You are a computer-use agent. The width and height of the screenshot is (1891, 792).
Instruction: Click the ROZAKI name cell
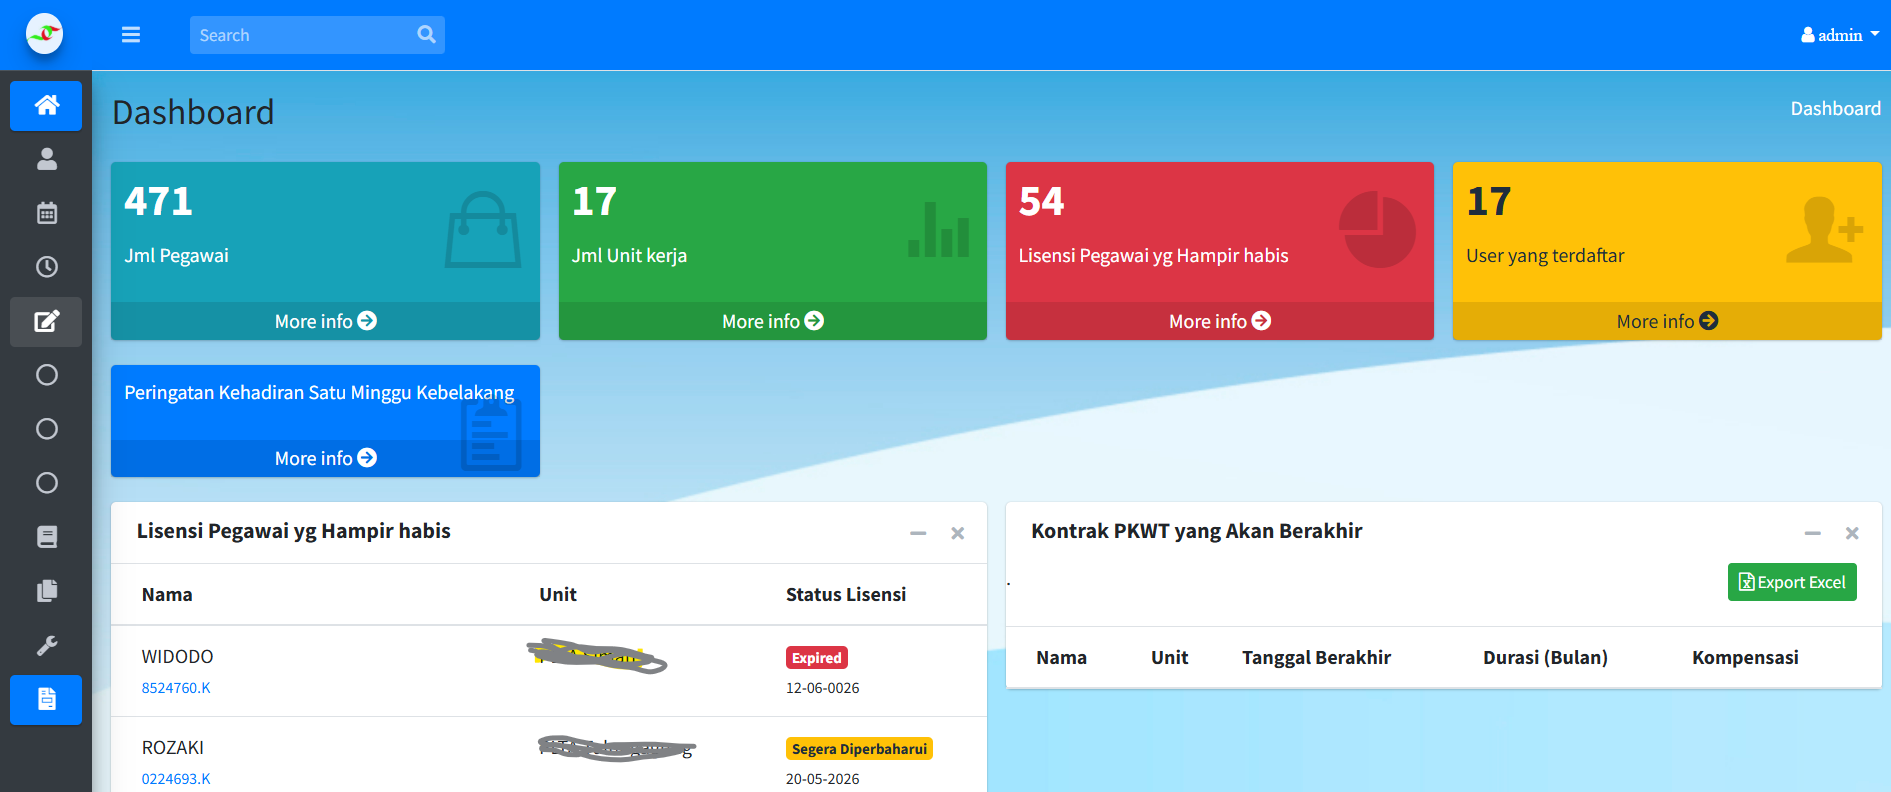click(172, 748)
